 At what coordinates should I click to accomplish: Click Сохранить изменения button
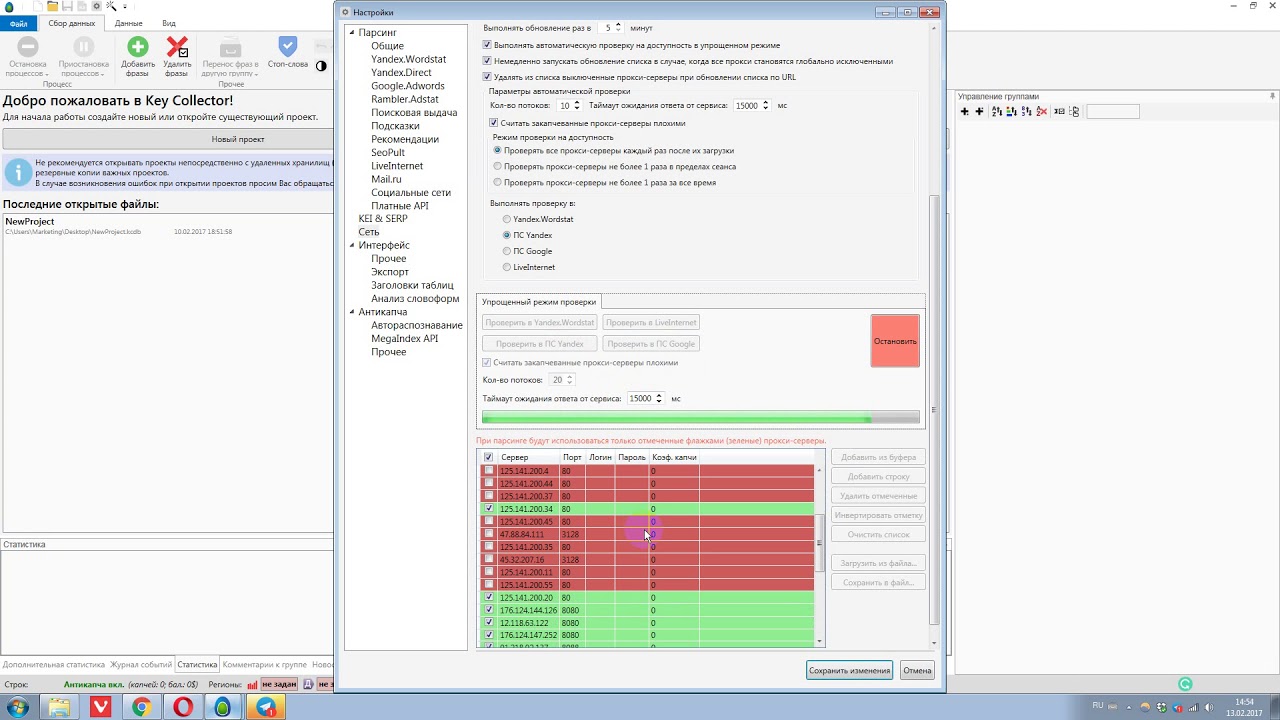pos(849,671)
